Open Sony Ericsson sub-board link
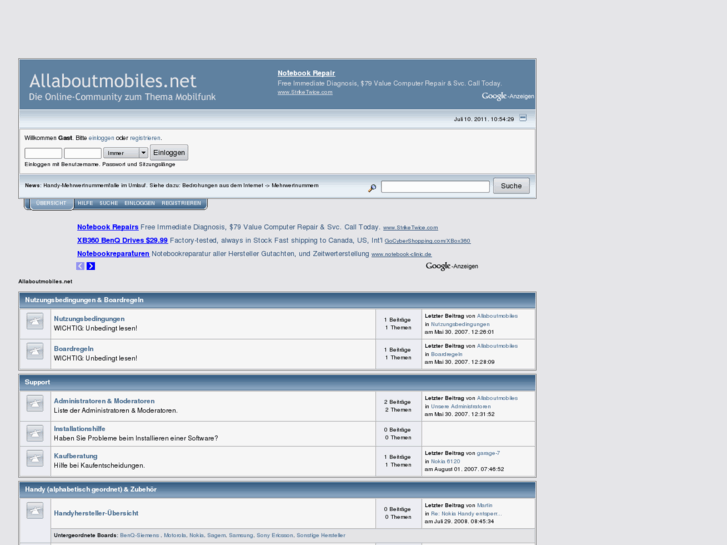Viewport: 727px width, 545px height. pos(275,535)
